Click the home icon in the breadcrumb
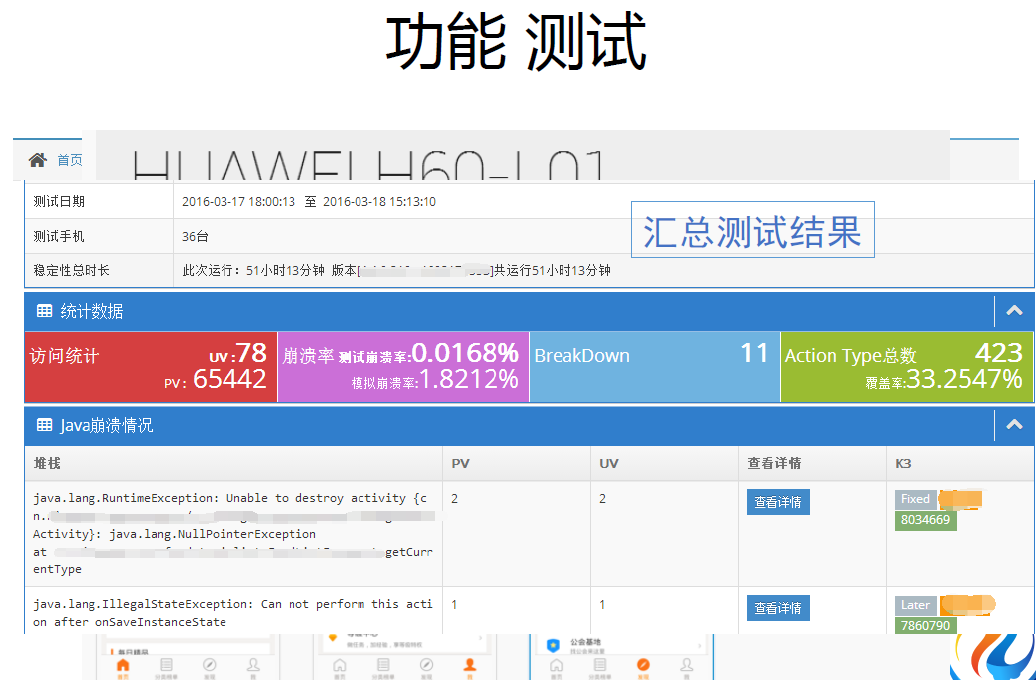1036x680 pixels. coord(38,160)
